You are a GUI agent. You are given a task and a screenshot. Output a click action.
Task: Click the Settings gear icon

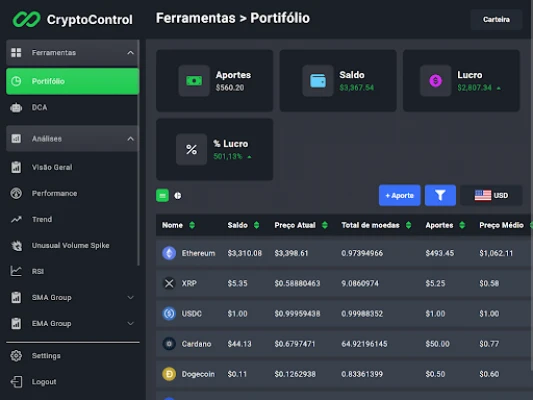16,356
